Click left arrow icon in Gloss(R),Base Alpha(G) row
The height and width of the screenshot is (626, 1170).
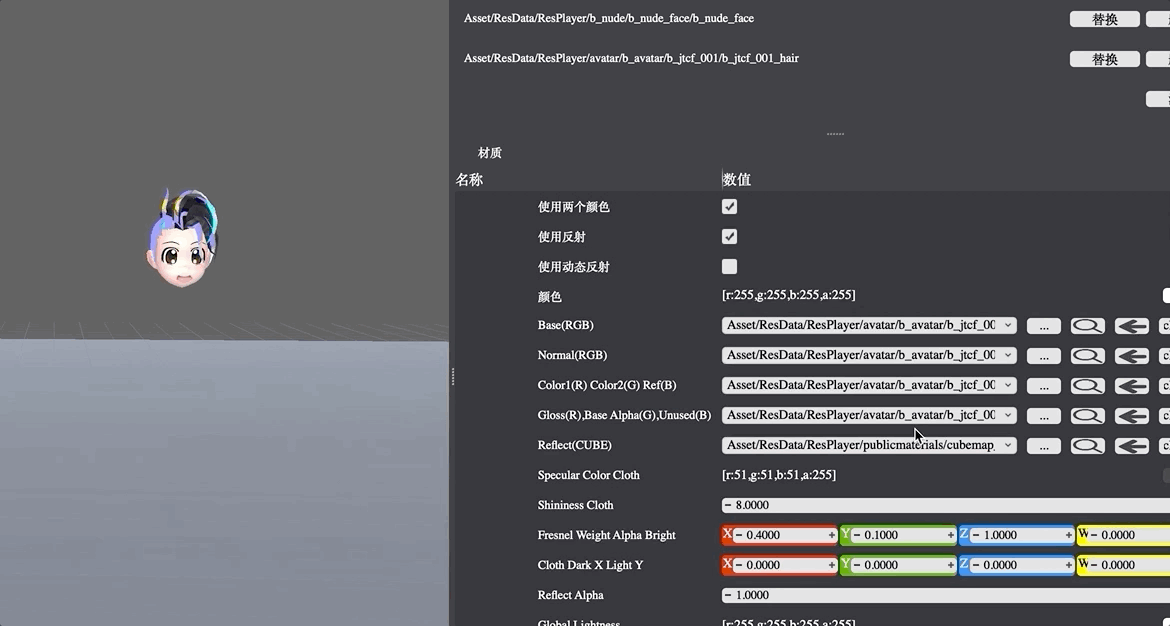pyautogui.click(x=1131, y=416)
